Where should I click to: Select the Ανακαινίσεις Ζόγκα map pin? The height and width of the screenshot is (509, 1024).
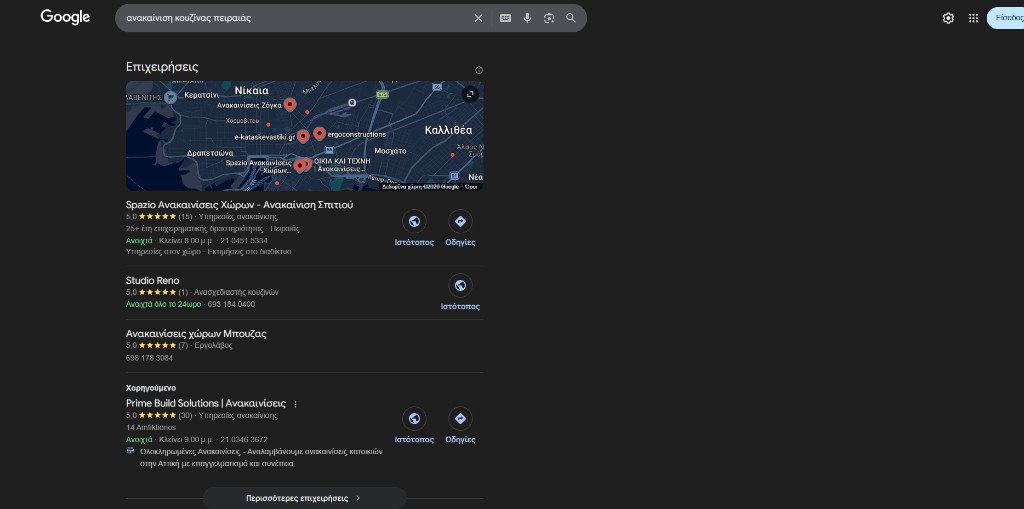(290, 104)
